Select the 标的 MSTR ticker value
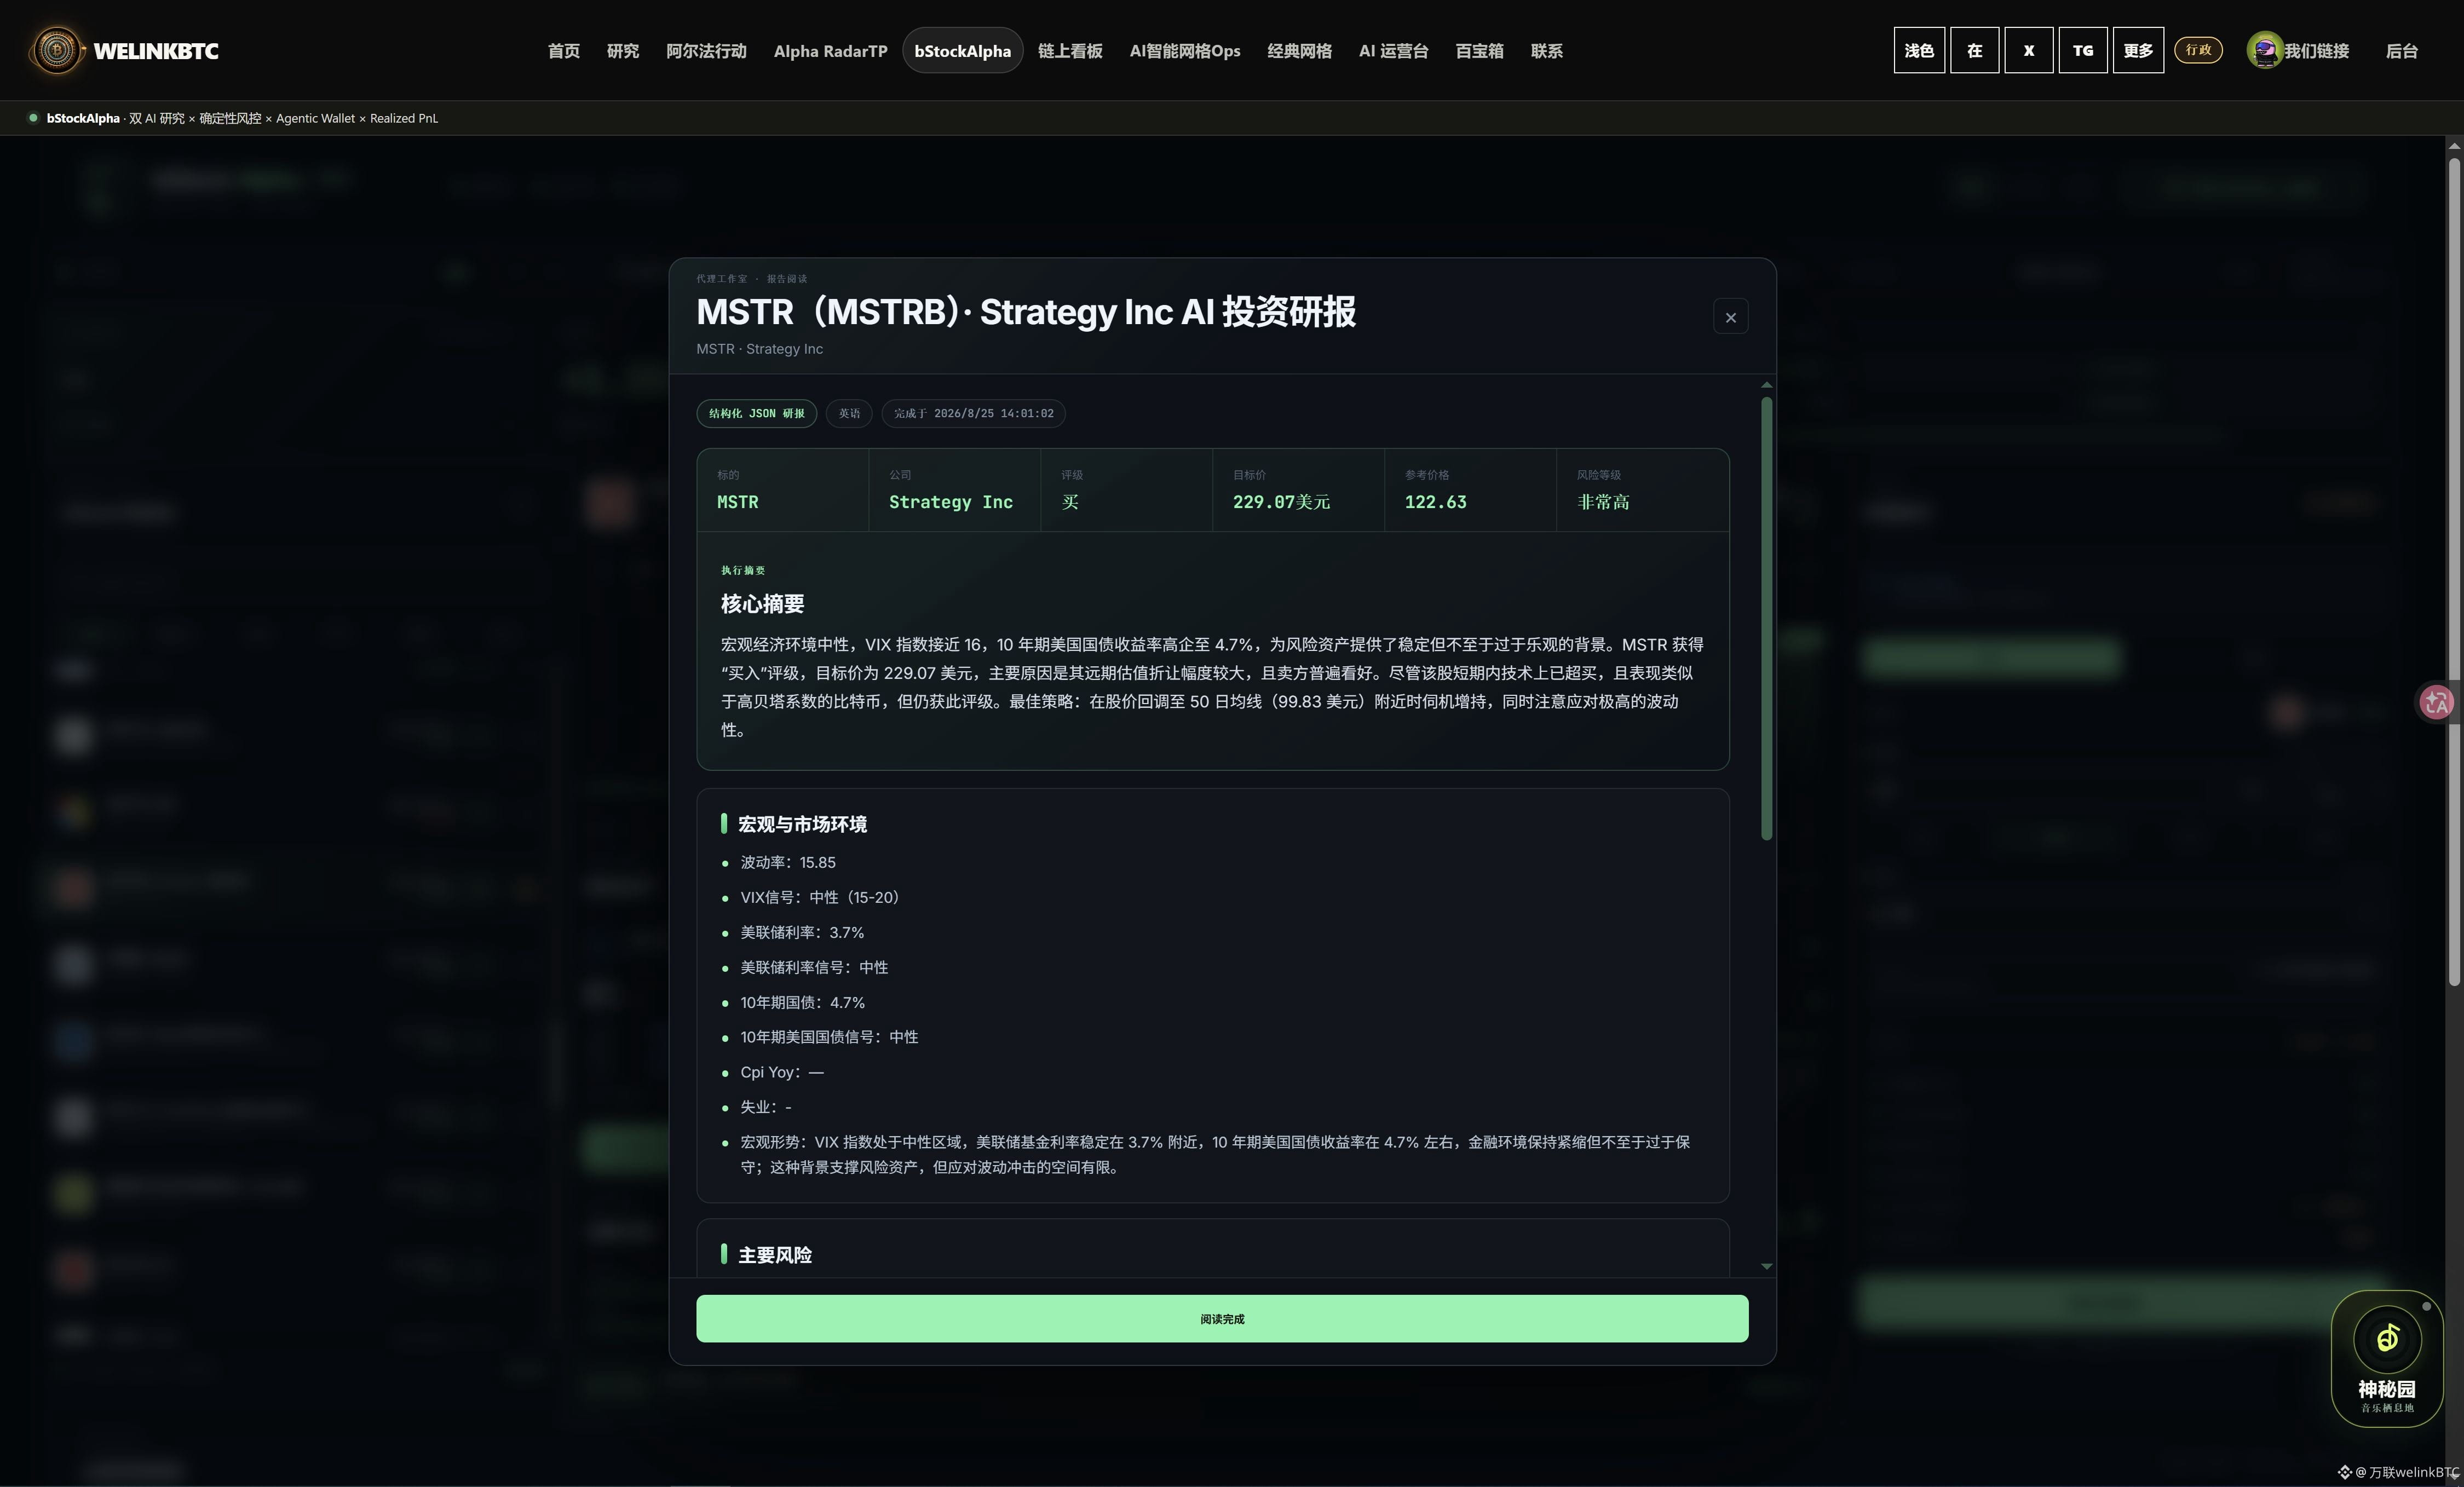Image resolution: width=2464 pixels, height=1487 pixels. pos(737,502)
